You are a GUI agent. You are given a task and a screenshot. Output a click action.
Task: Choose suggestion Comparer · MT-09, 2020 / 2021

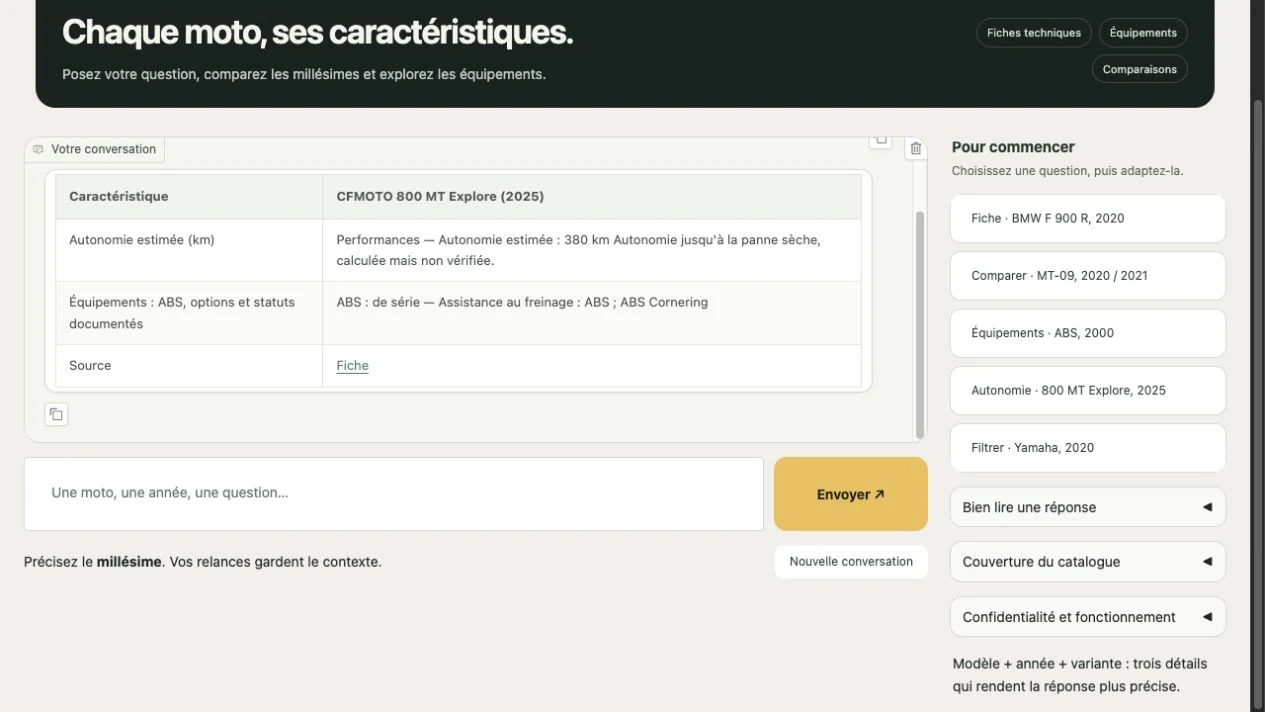[1088, 275]
